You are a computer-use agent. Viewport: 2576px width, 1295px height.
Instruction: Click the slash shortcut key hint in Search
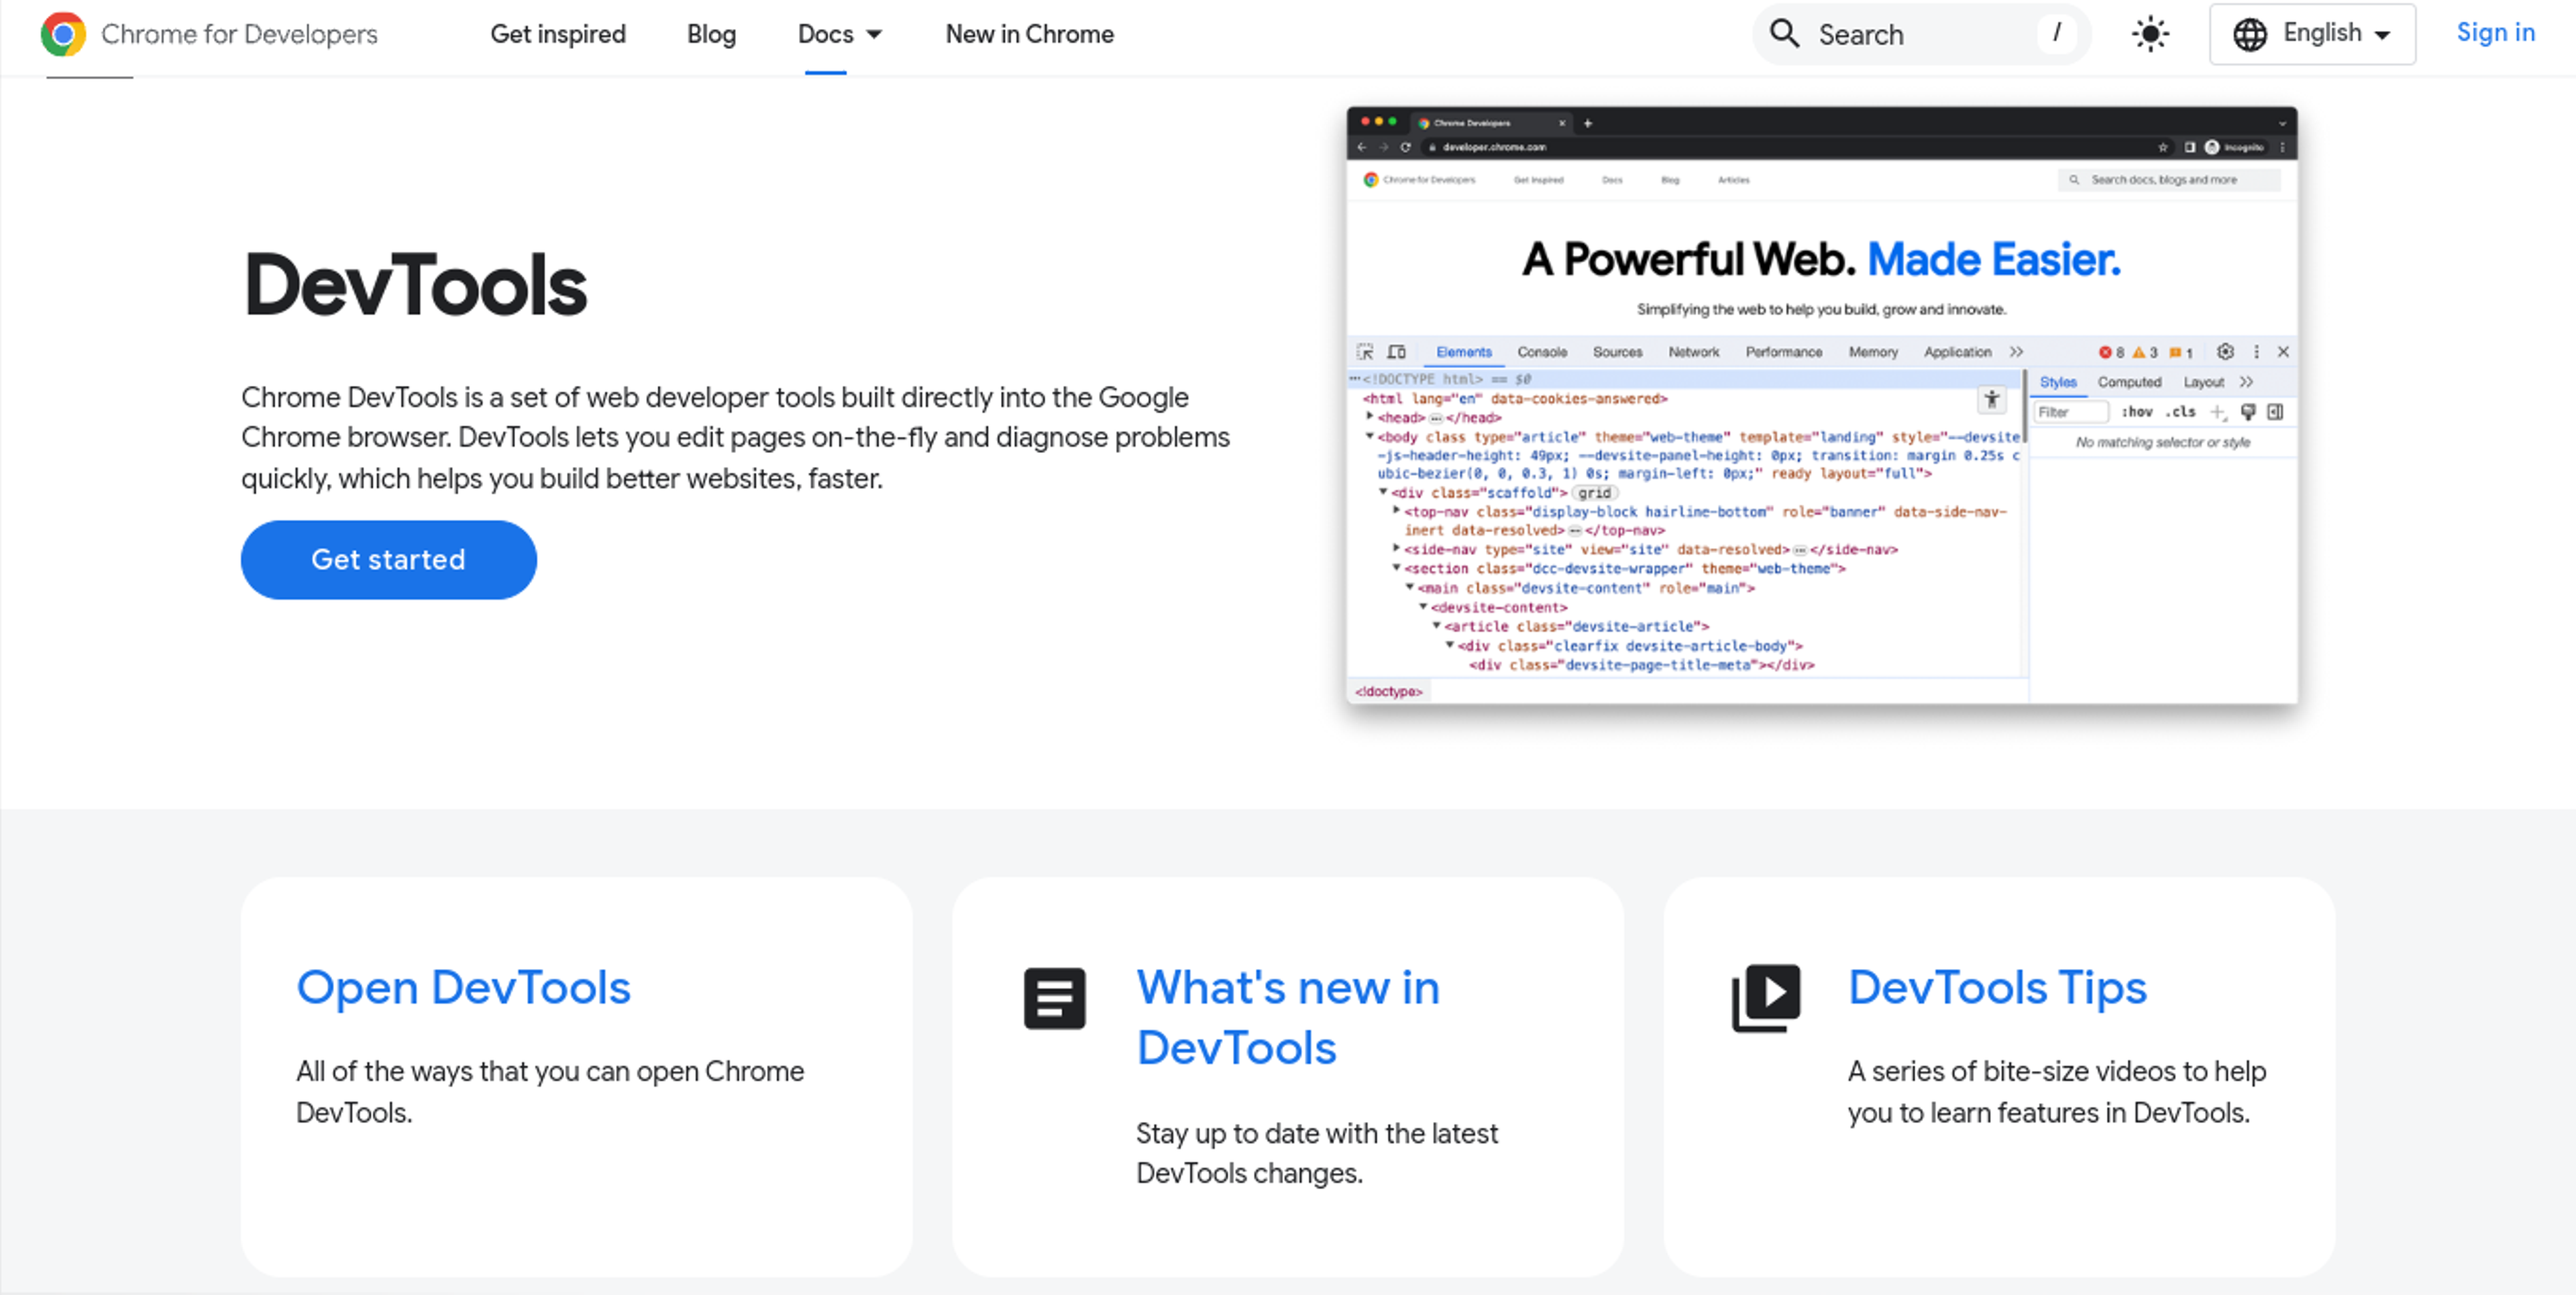(x=2056, y=33)
